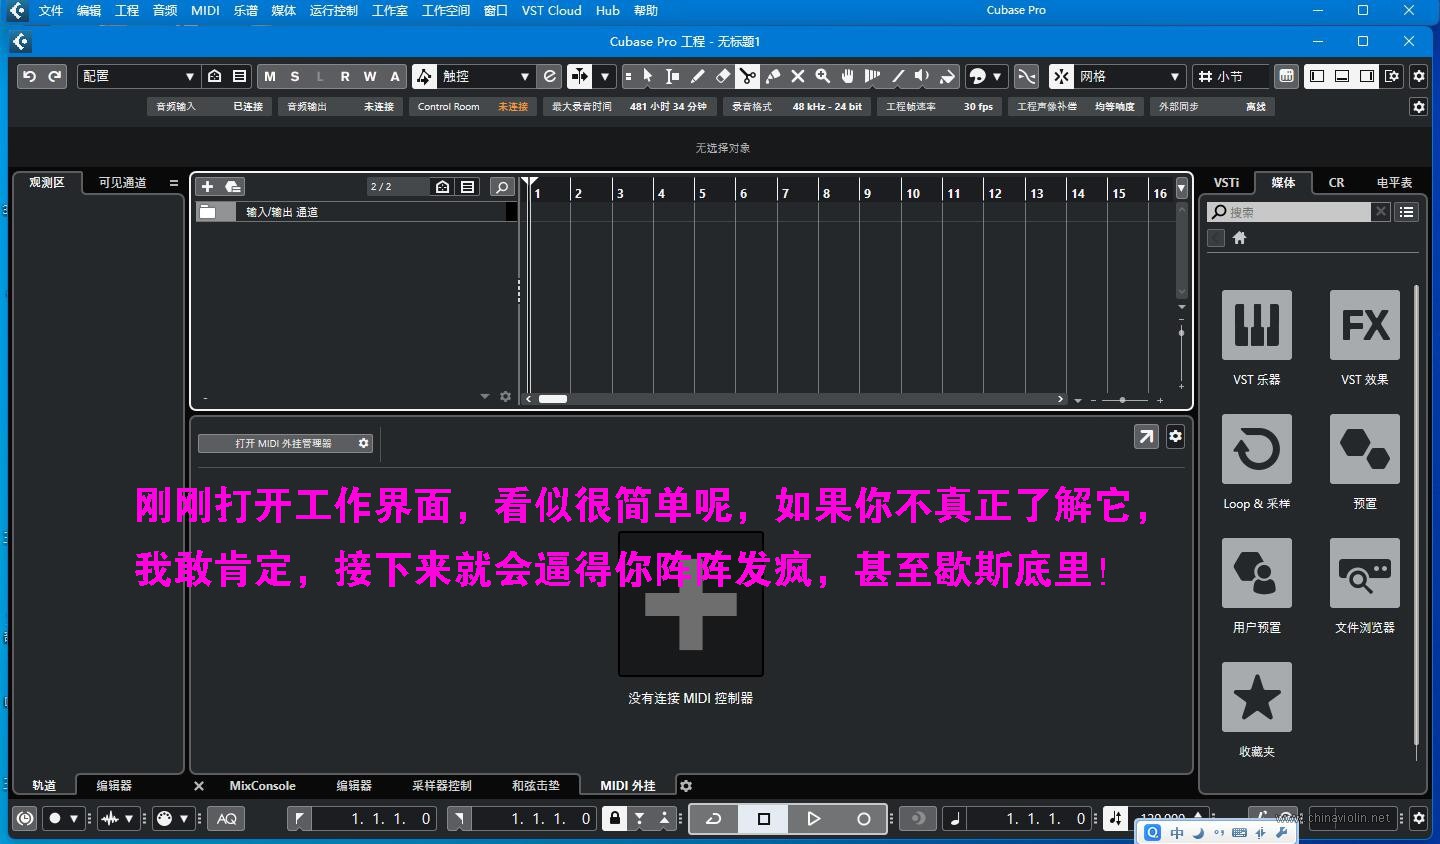Open 文件浏览器 file browser tile
Image resolution: width=1440 pixels, height=844 pixels.
coord(1365,573)
